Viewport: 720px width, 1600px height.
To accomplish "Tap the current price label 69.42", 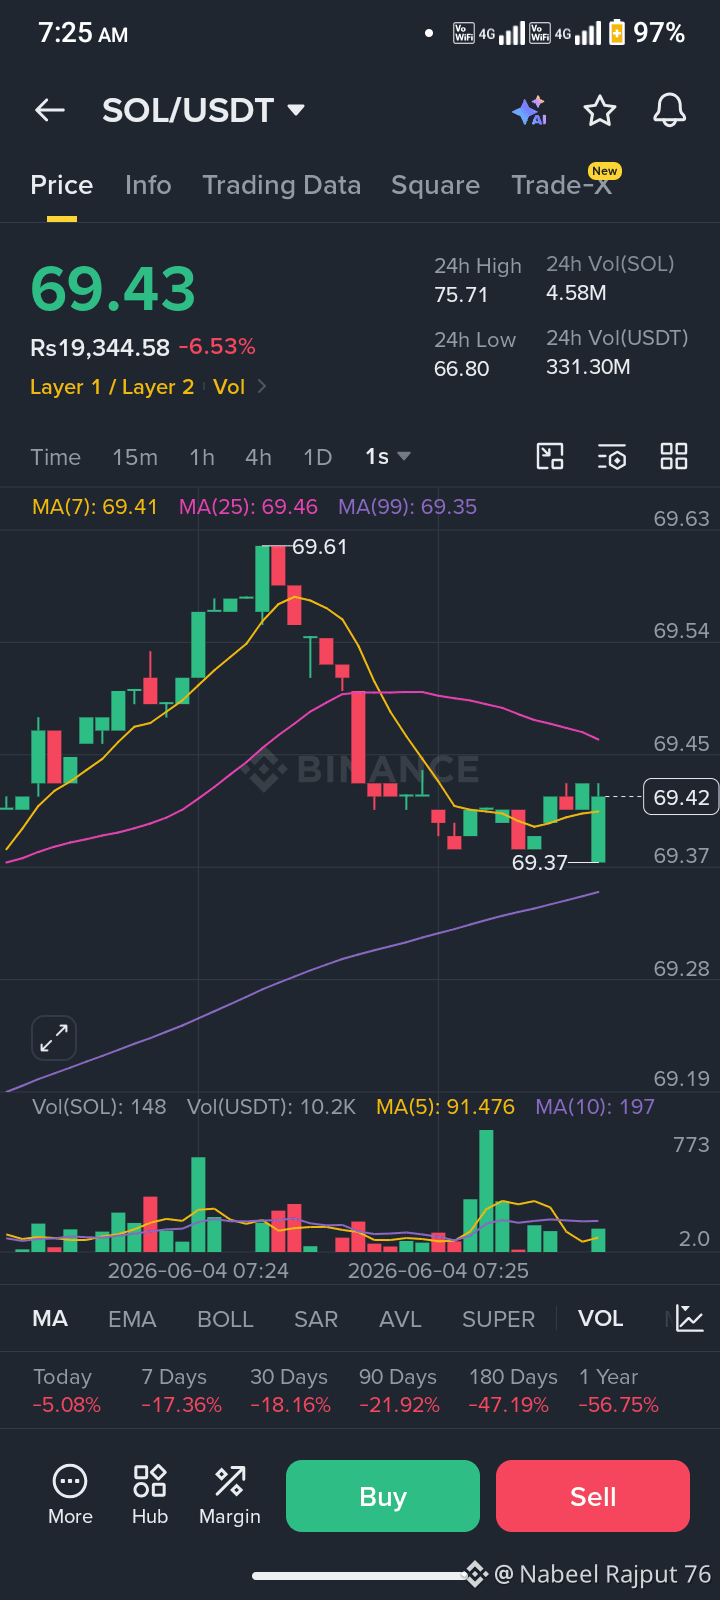I will pyautogui.click(x=681, y=797).
